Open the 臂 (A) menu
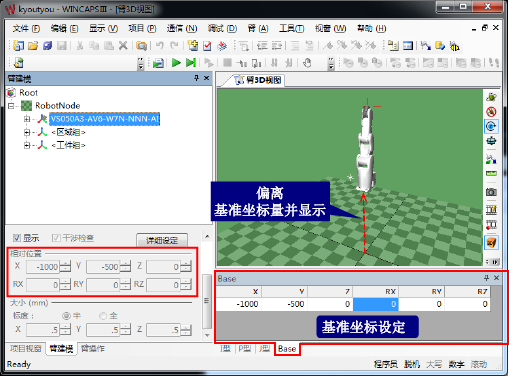This screenshot has height=377, width=509. [258, 29]
